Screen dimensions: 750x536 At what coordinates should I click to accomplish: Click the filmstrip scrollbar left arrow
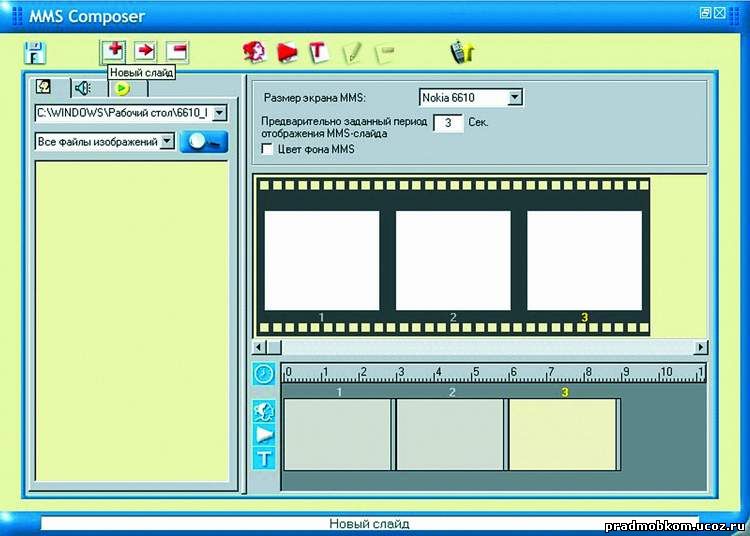click(x=259, y=347)
